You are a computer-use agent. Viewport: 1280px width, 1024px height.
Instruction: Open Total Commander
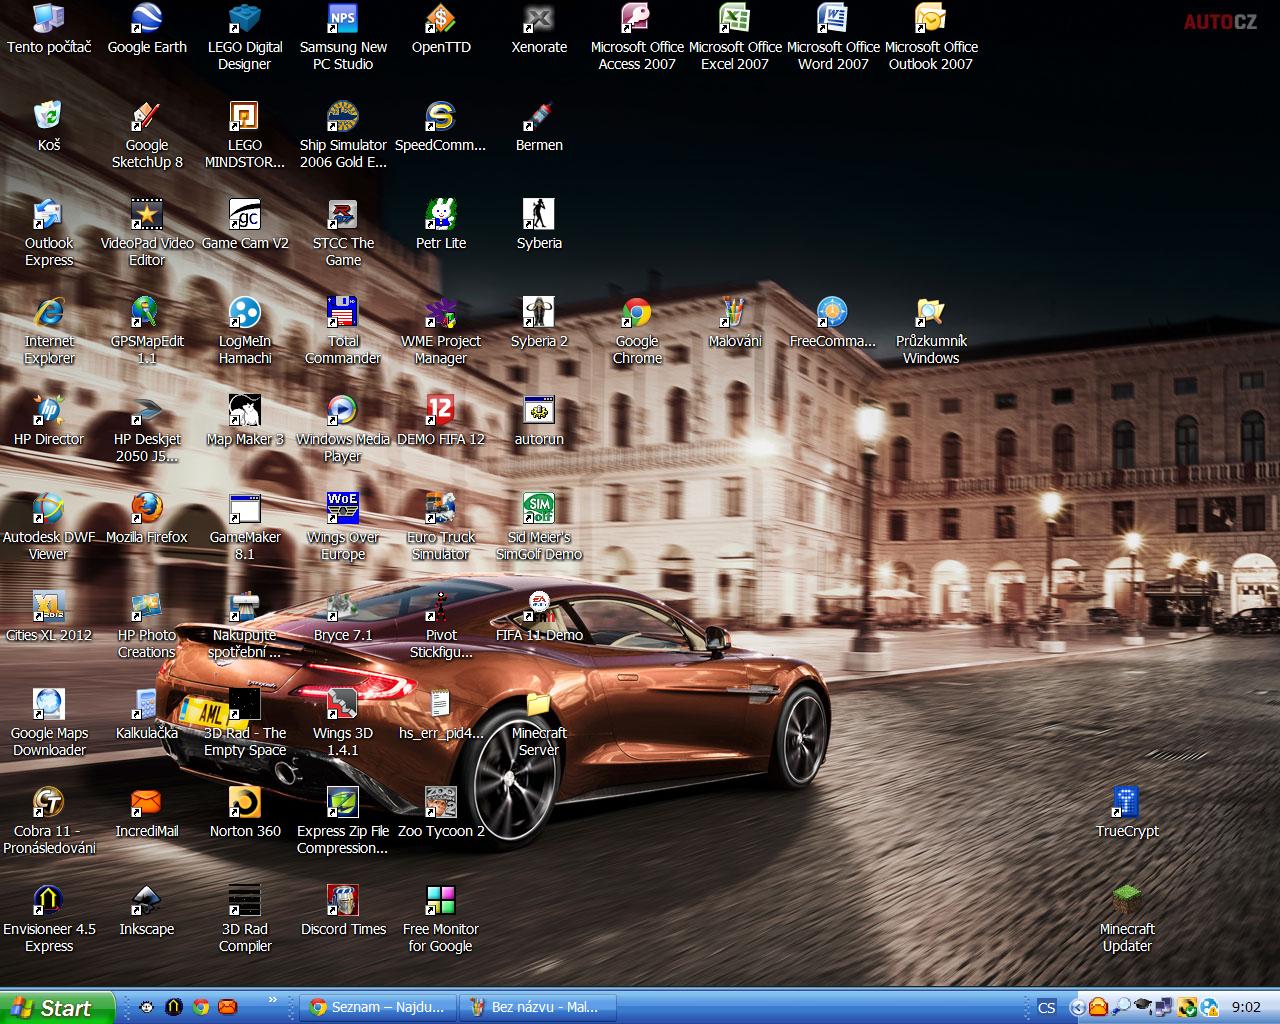coord(343,312)
